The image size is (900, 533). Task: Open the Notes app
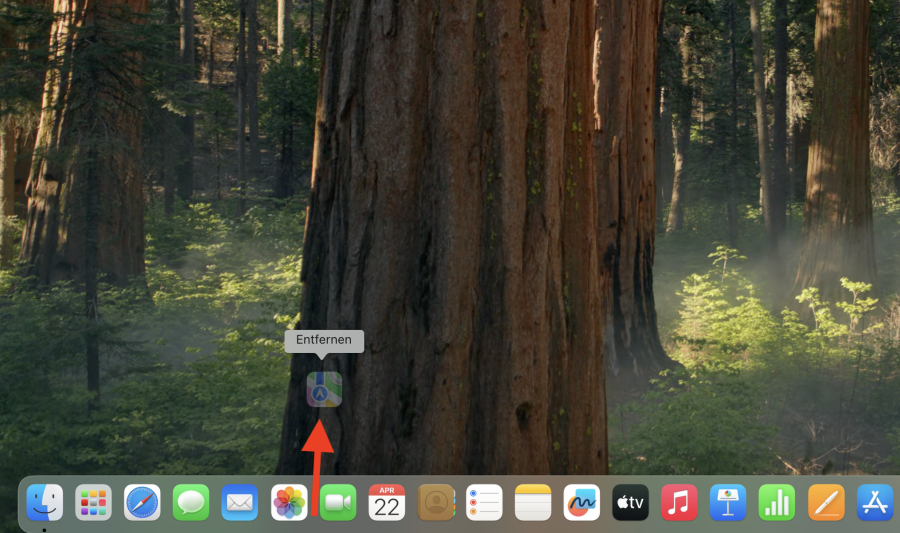pyautogui.click(x=533, y=502)
